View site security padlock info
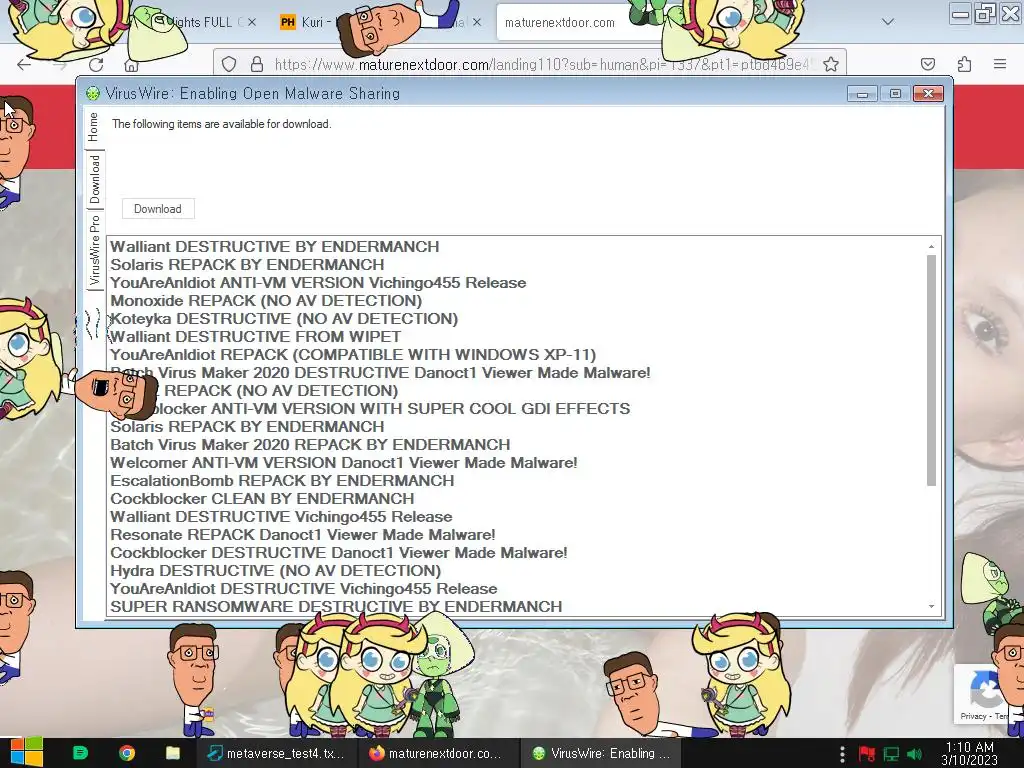This screenshot has width=1024, height=768. click(257, 64)
